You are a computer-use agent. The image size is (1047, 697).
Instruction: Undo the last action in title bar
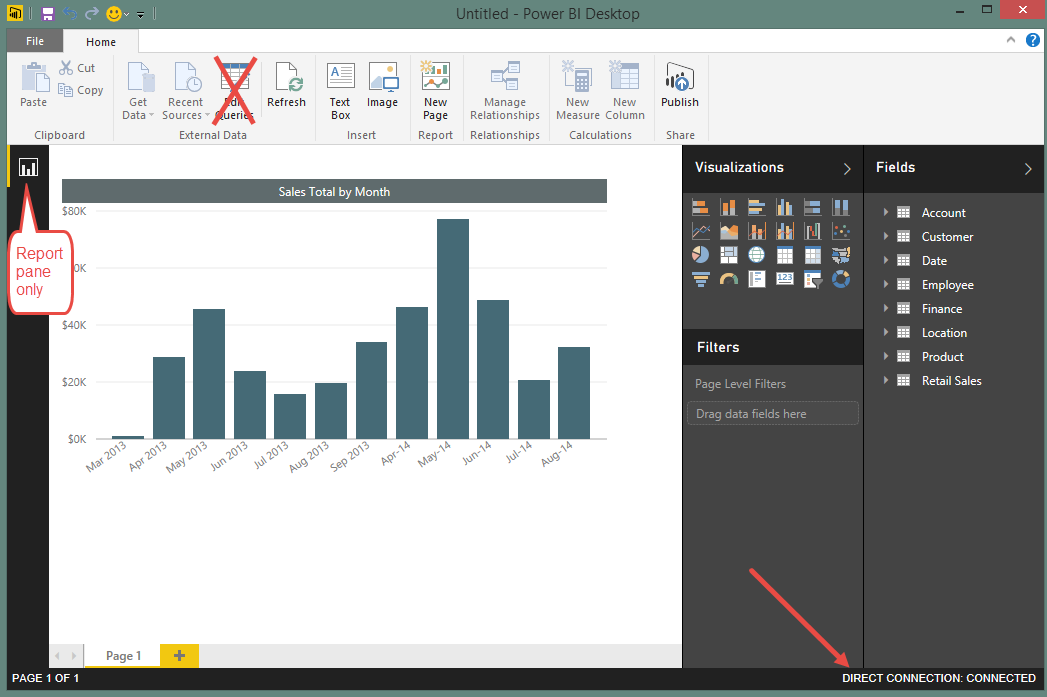[70, 13]
